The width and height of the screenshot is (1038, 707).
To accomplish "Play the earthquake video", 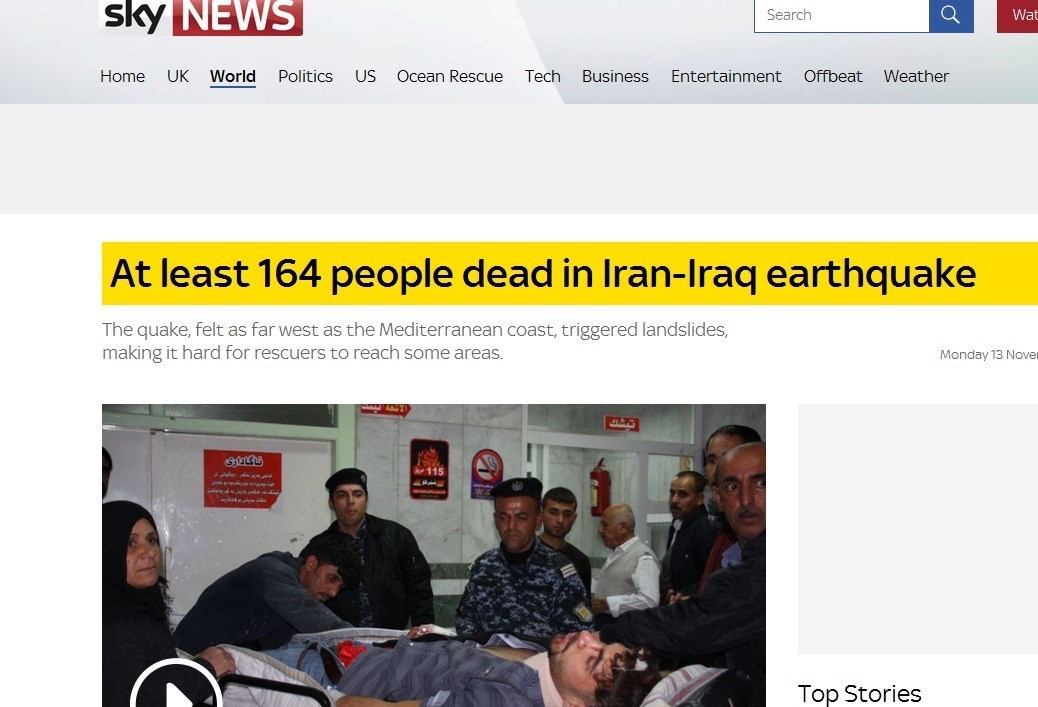I will click(x=176, y=684).
